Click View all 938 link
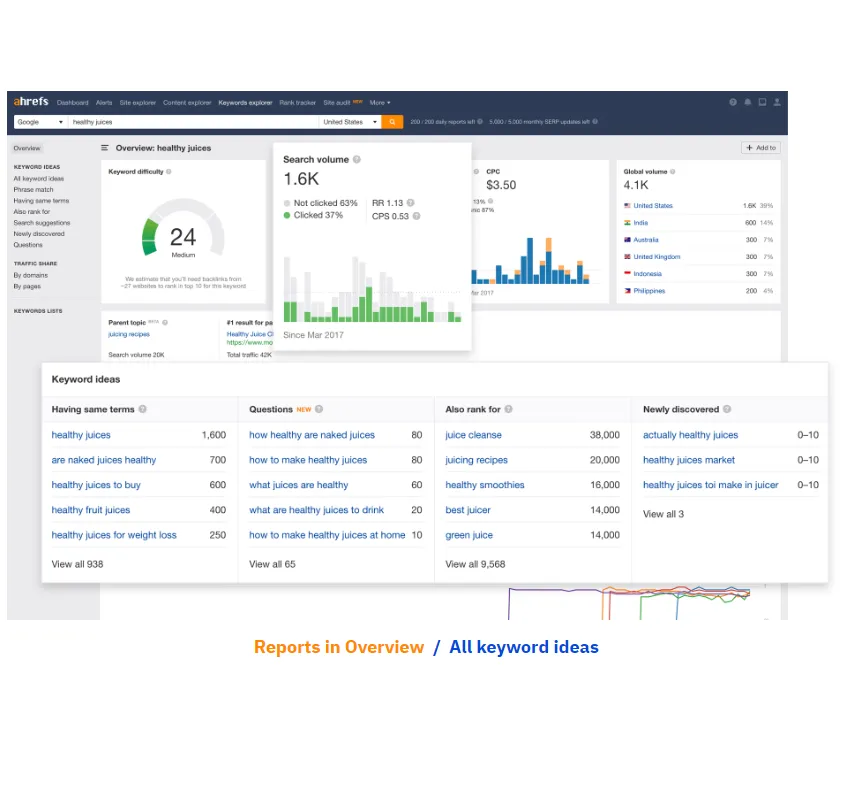 [77, 564]
